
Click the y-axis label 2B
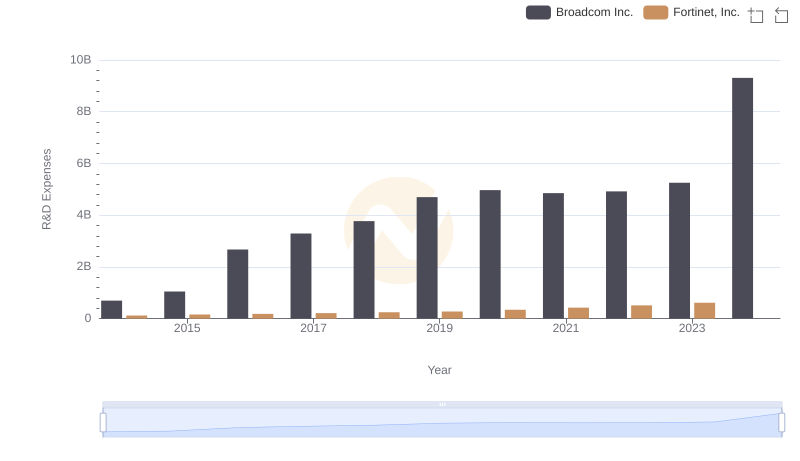click(x=84, y=266)
